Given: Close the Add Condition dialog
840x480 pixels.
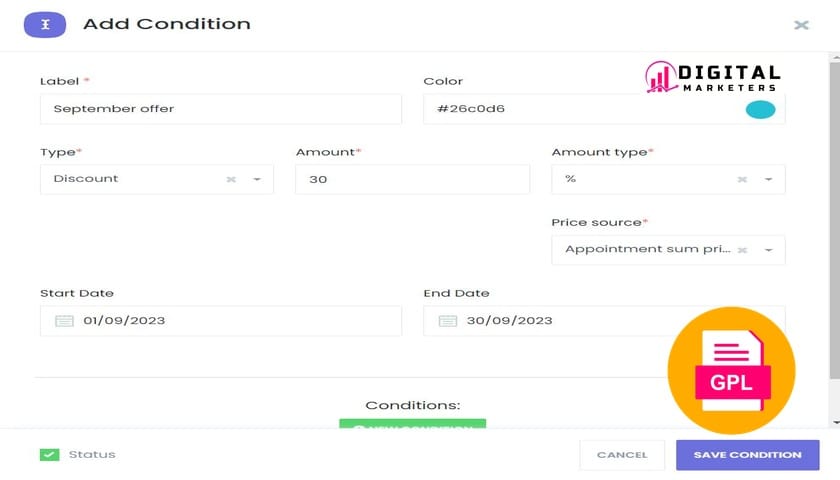Looking at the screenshot, I should tap(801, 25).
